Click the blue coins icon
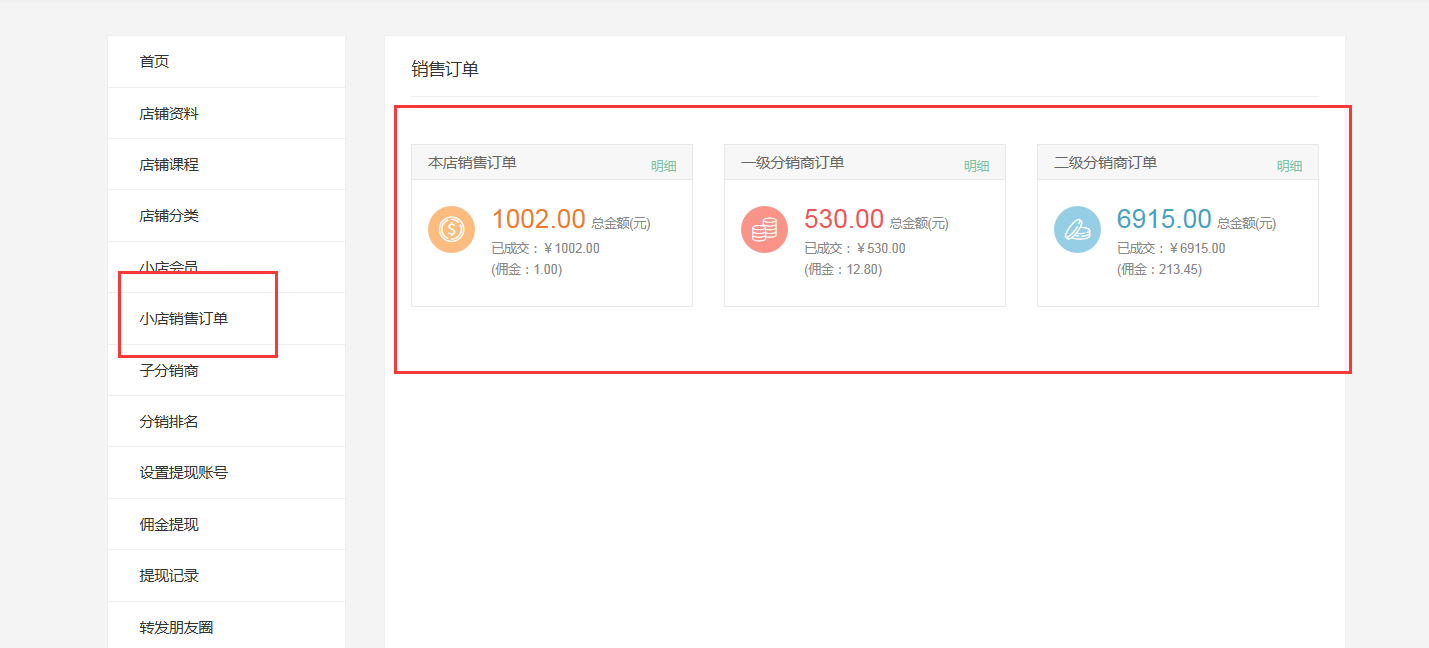The image size is (1429, 648). point(1077,229)
